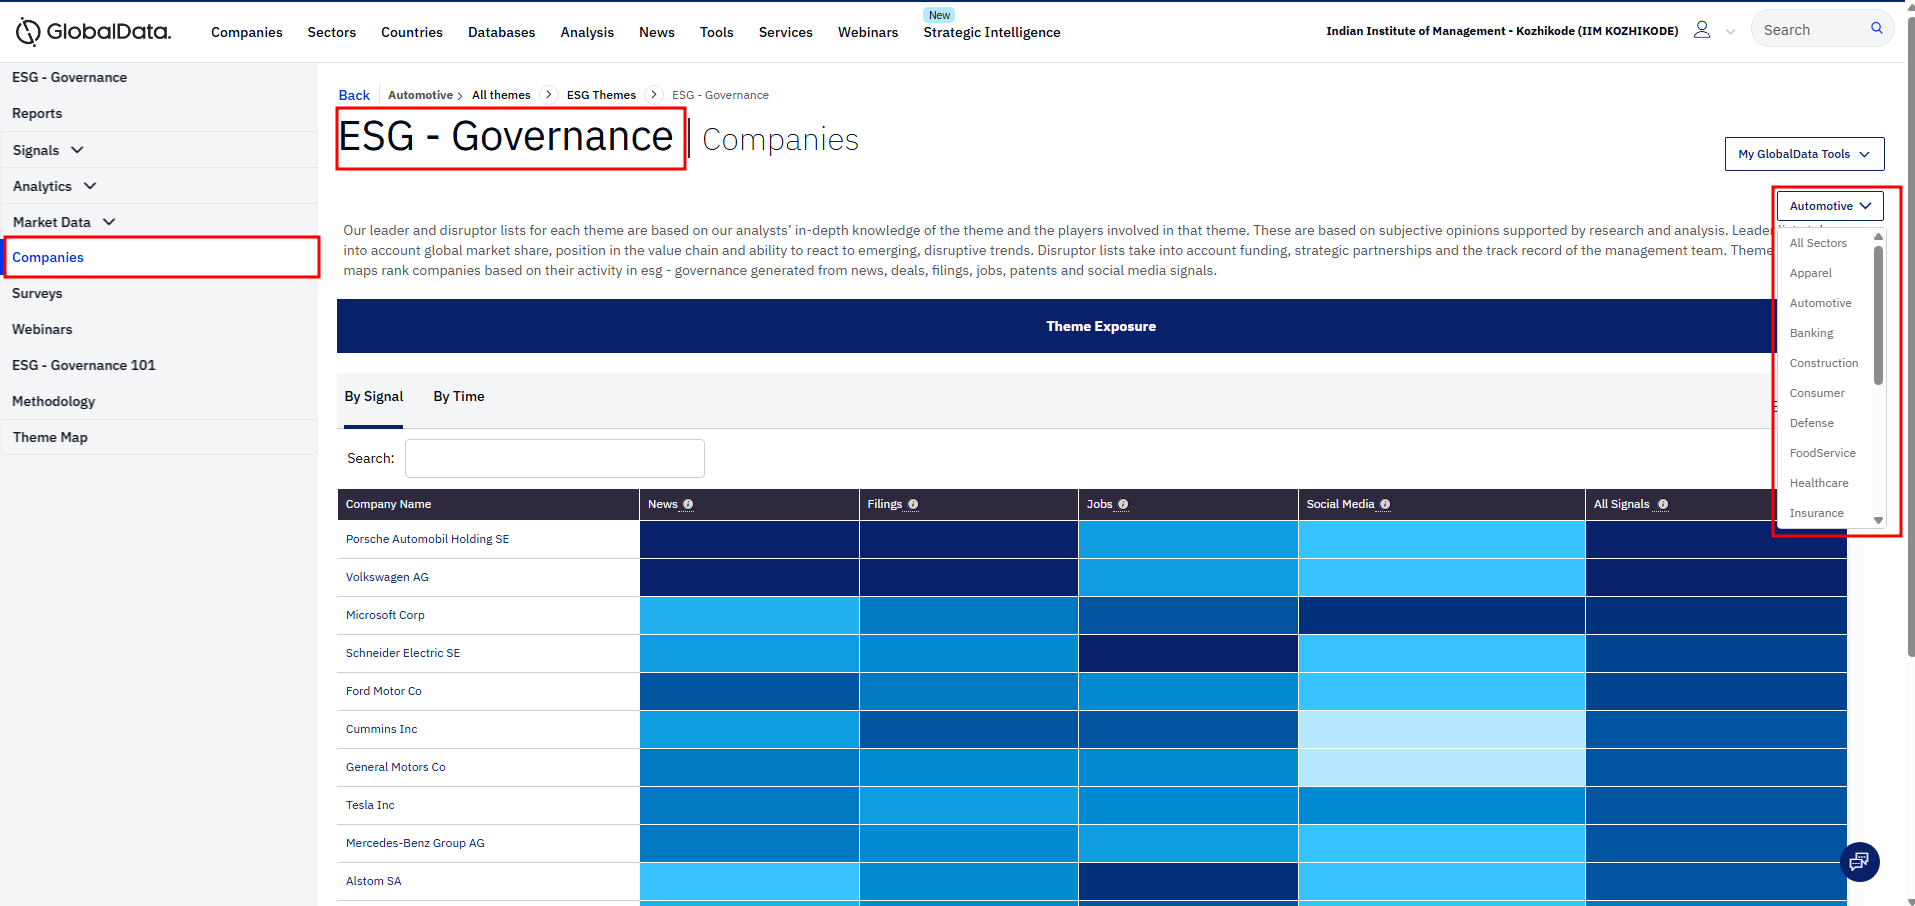Click the company Search input field
The image size is (1915, 906).
pos(554,458)
